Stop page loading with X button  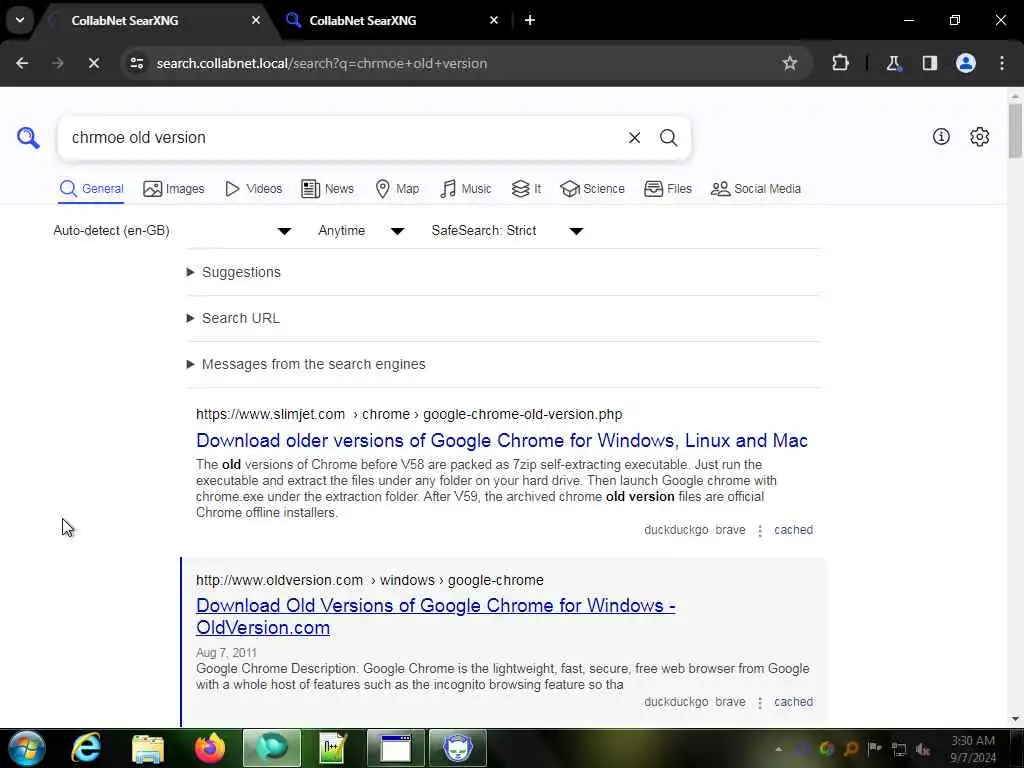click(x=93, y=63)
